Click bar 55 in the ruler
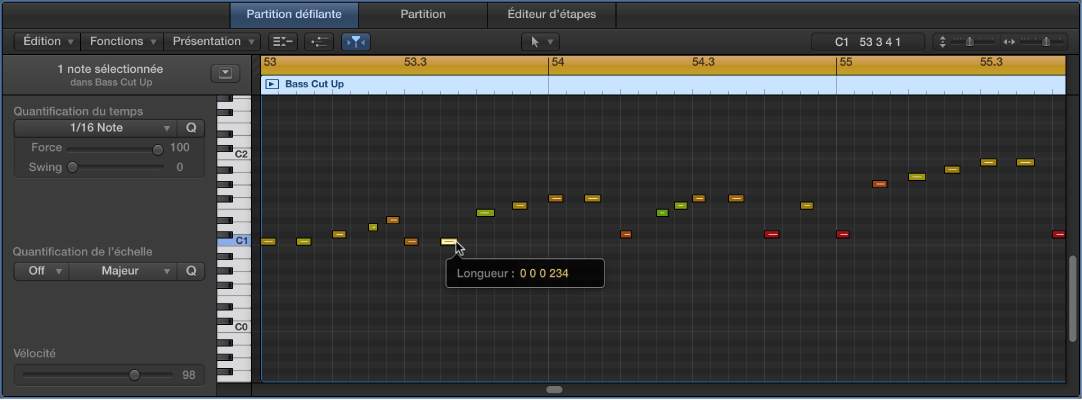The width and height of the screenshot is (1082, 400). coord(846,62)
